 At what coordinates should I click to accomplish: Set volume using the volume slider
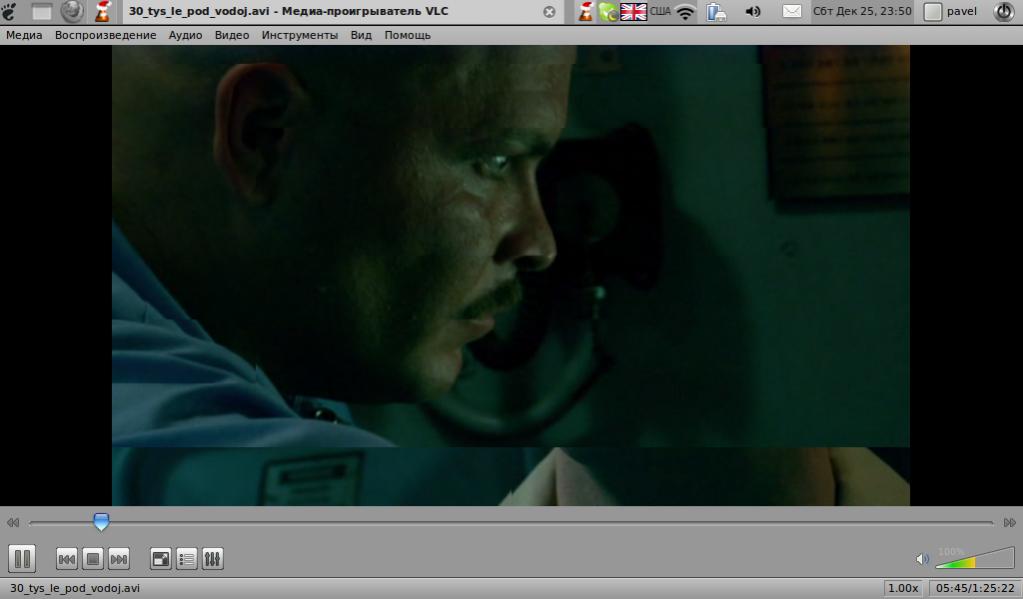[x=975, y=559]
